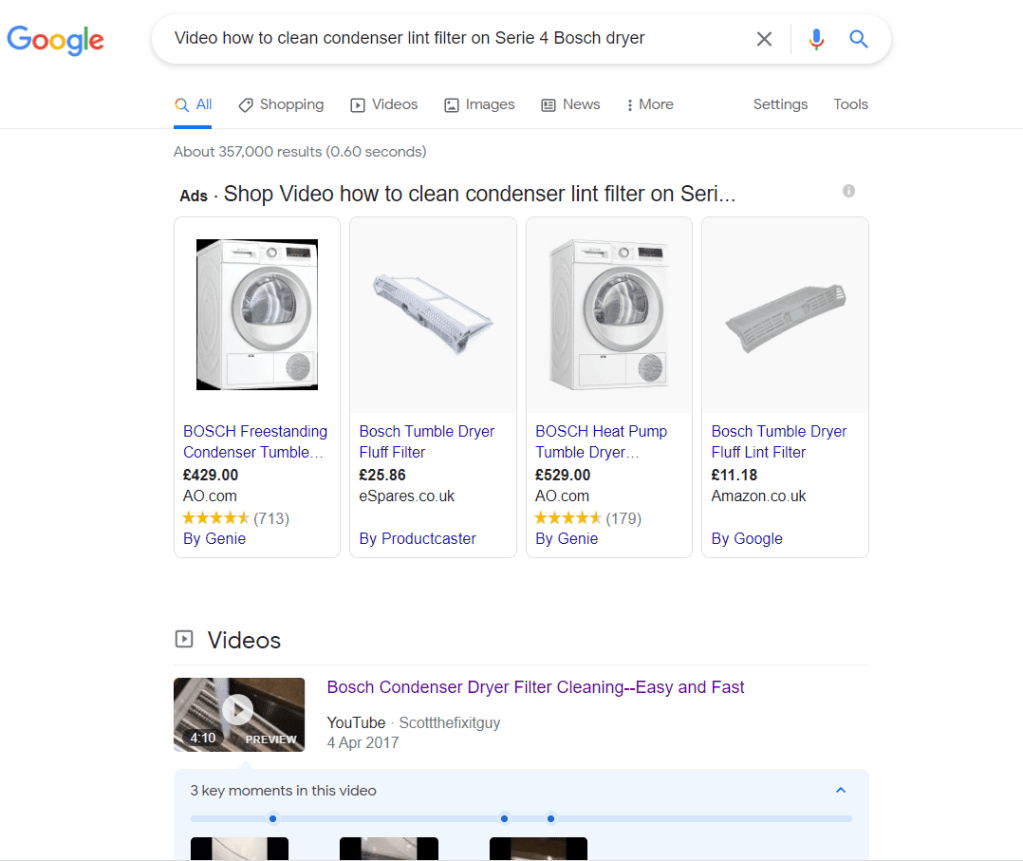This screenshot has width=1023, height=861.
Task: Clear the search box with the X icon
Action: point(764,39)
